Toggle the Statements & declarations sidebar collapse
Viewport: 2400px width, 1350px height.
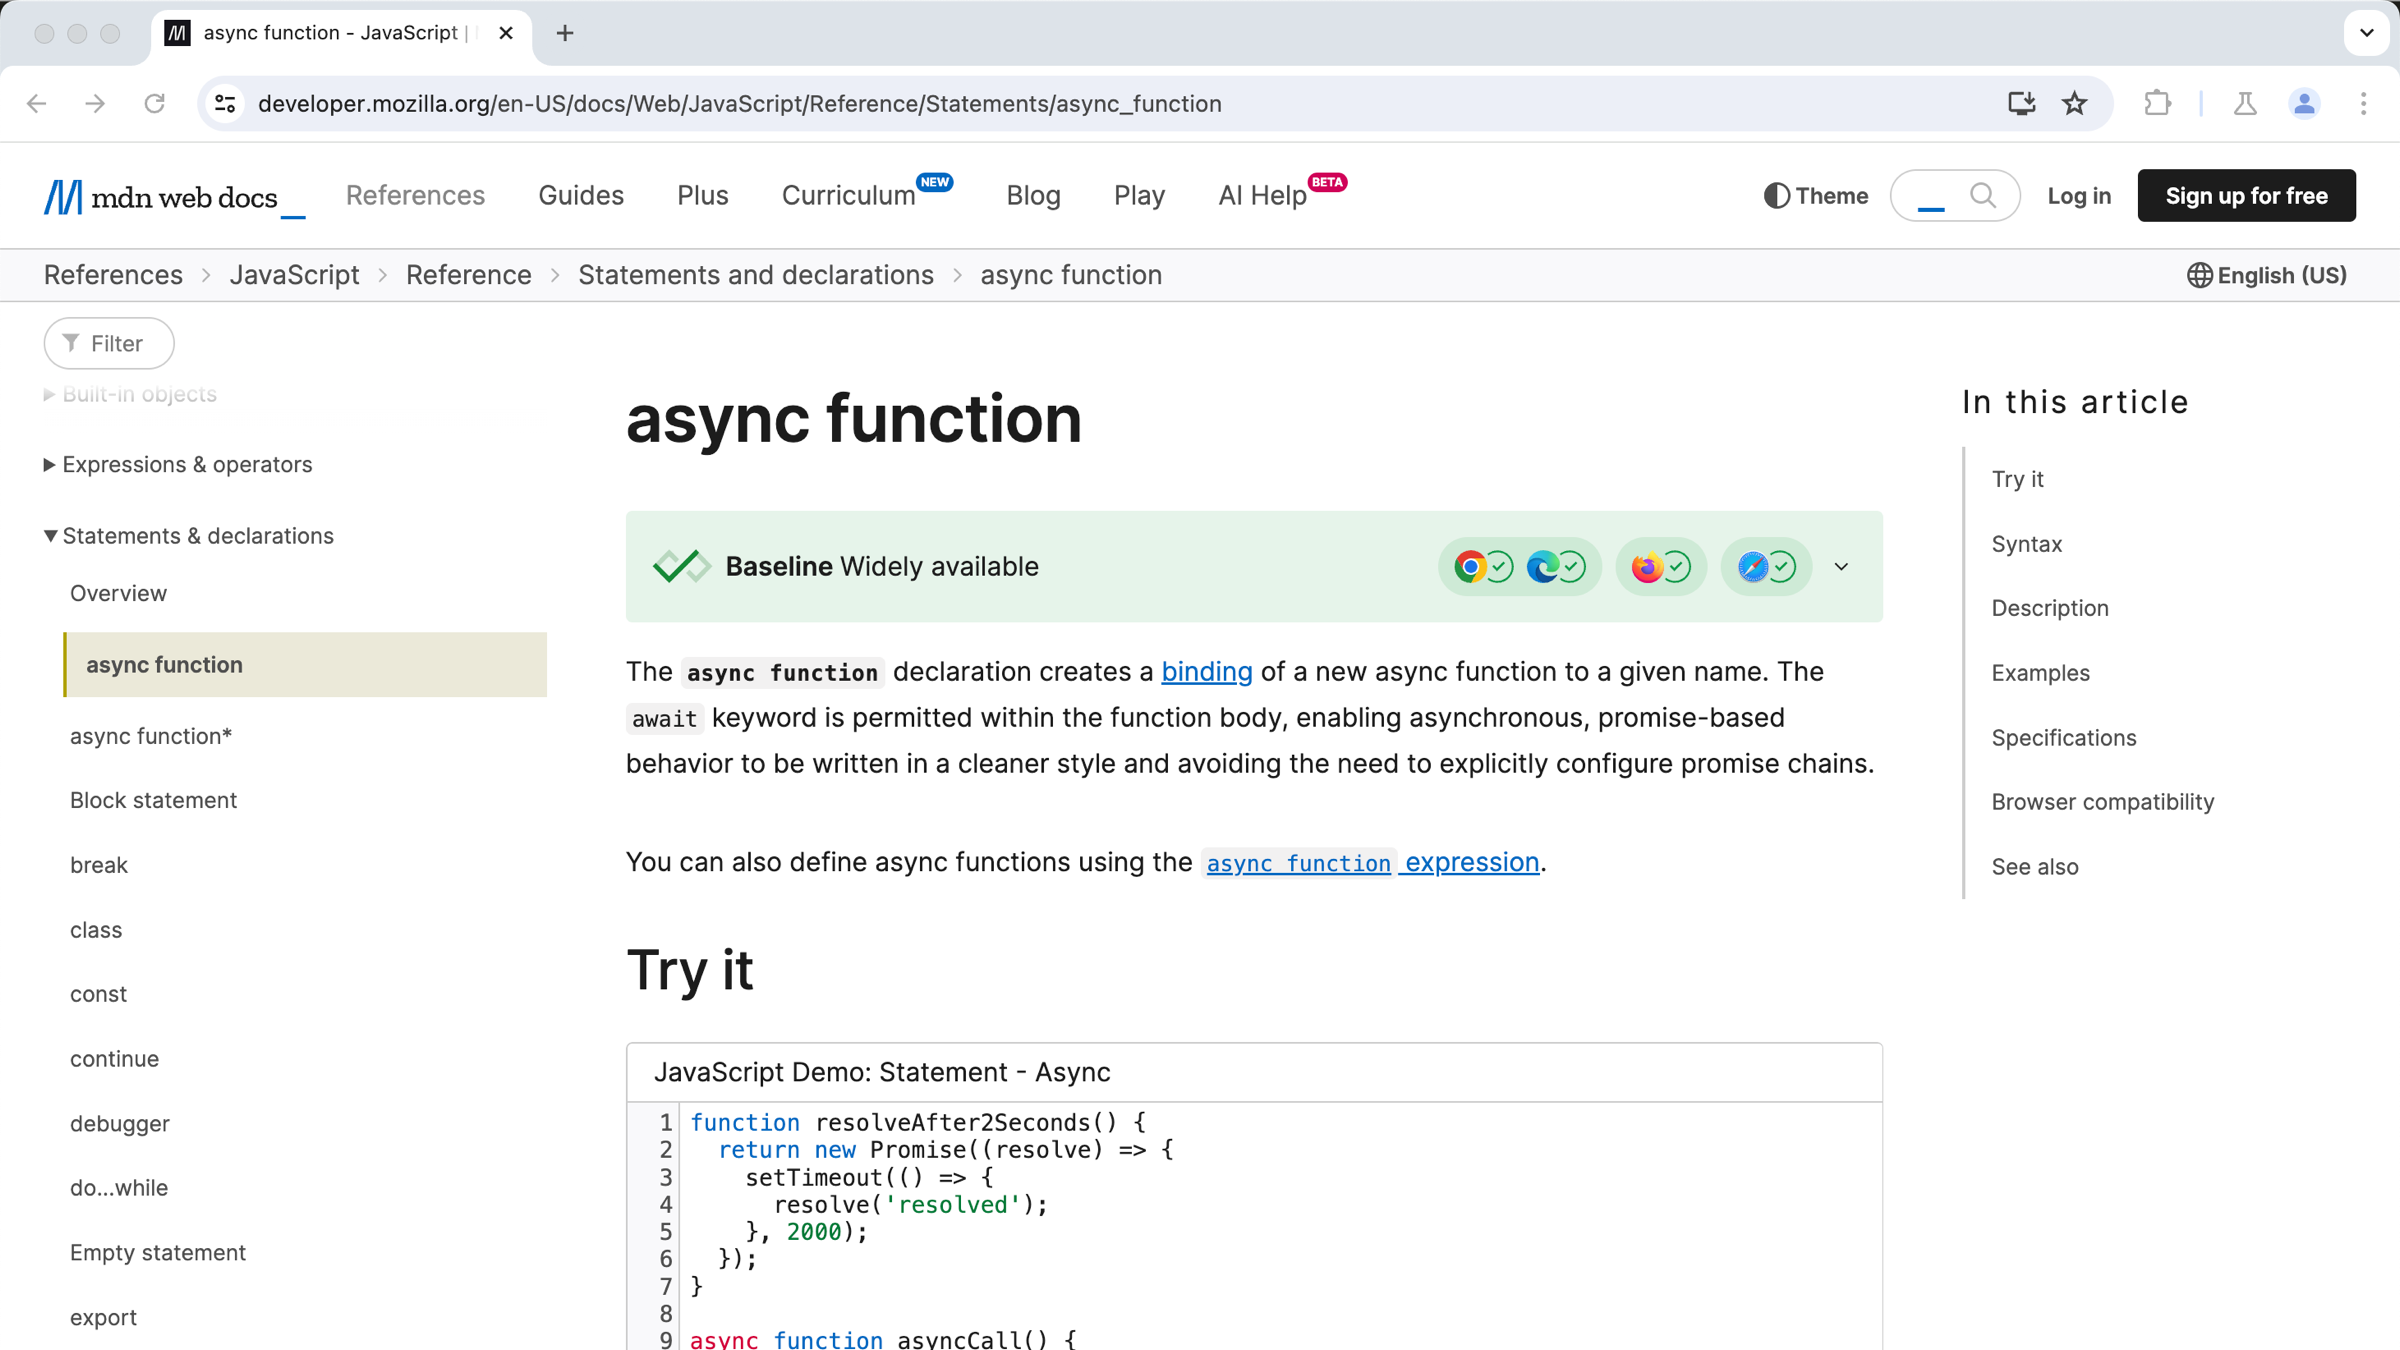pos(49,536)
